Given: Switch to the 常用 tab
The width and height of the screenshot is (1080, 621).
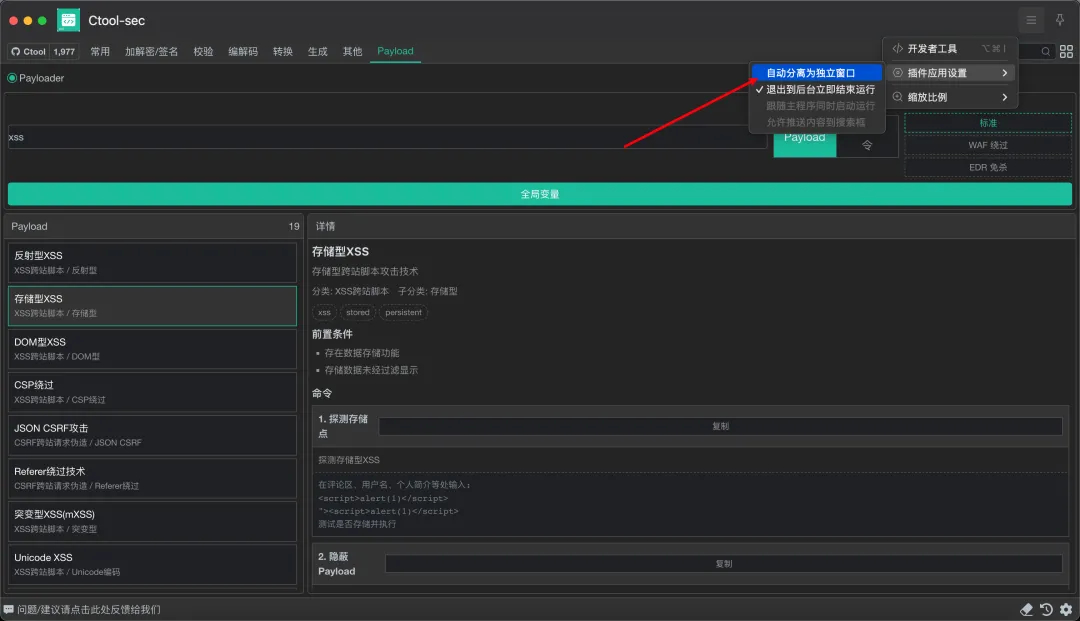Looking at the screenshot, I should coord(100,52).
